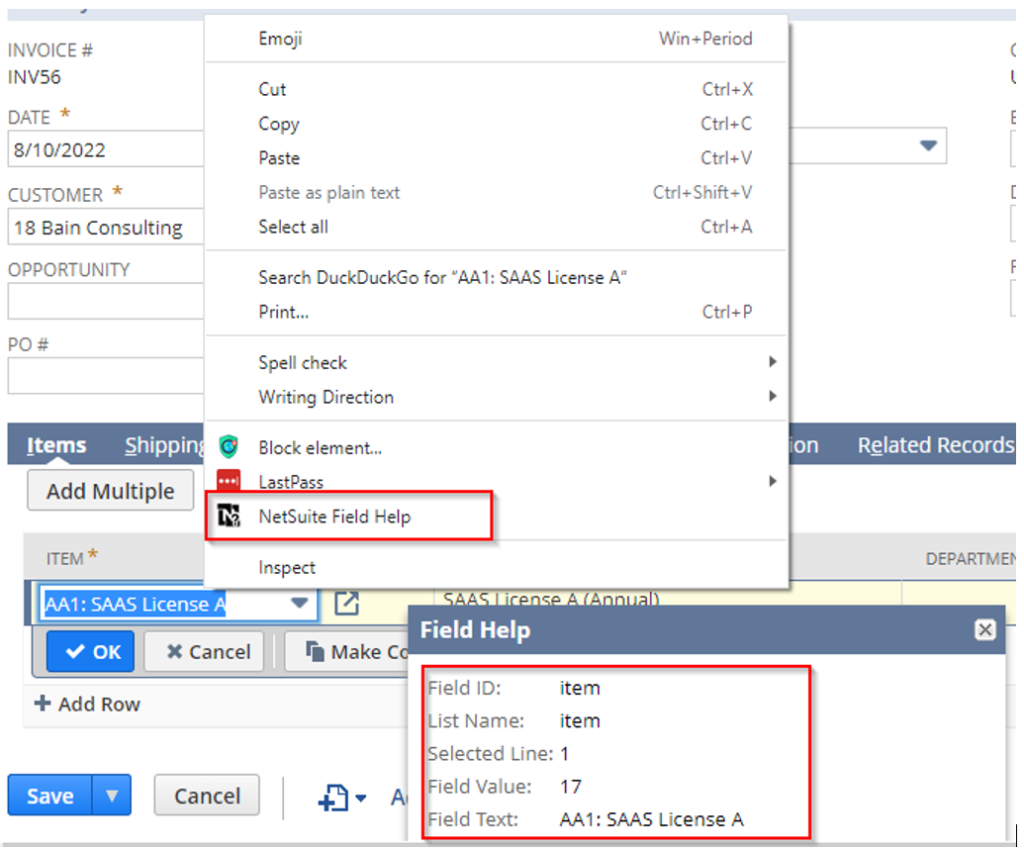This screenshot has height=851, width=1024.
Task: Open the item AA1: SAAS License A dropdown
Action: point(300,603)
